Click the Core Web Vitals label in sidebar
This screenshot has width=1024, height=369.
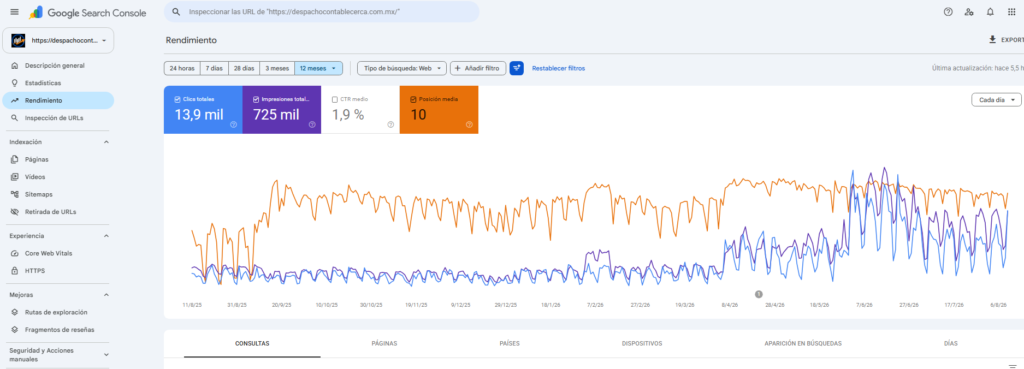(x=48, y=253)
